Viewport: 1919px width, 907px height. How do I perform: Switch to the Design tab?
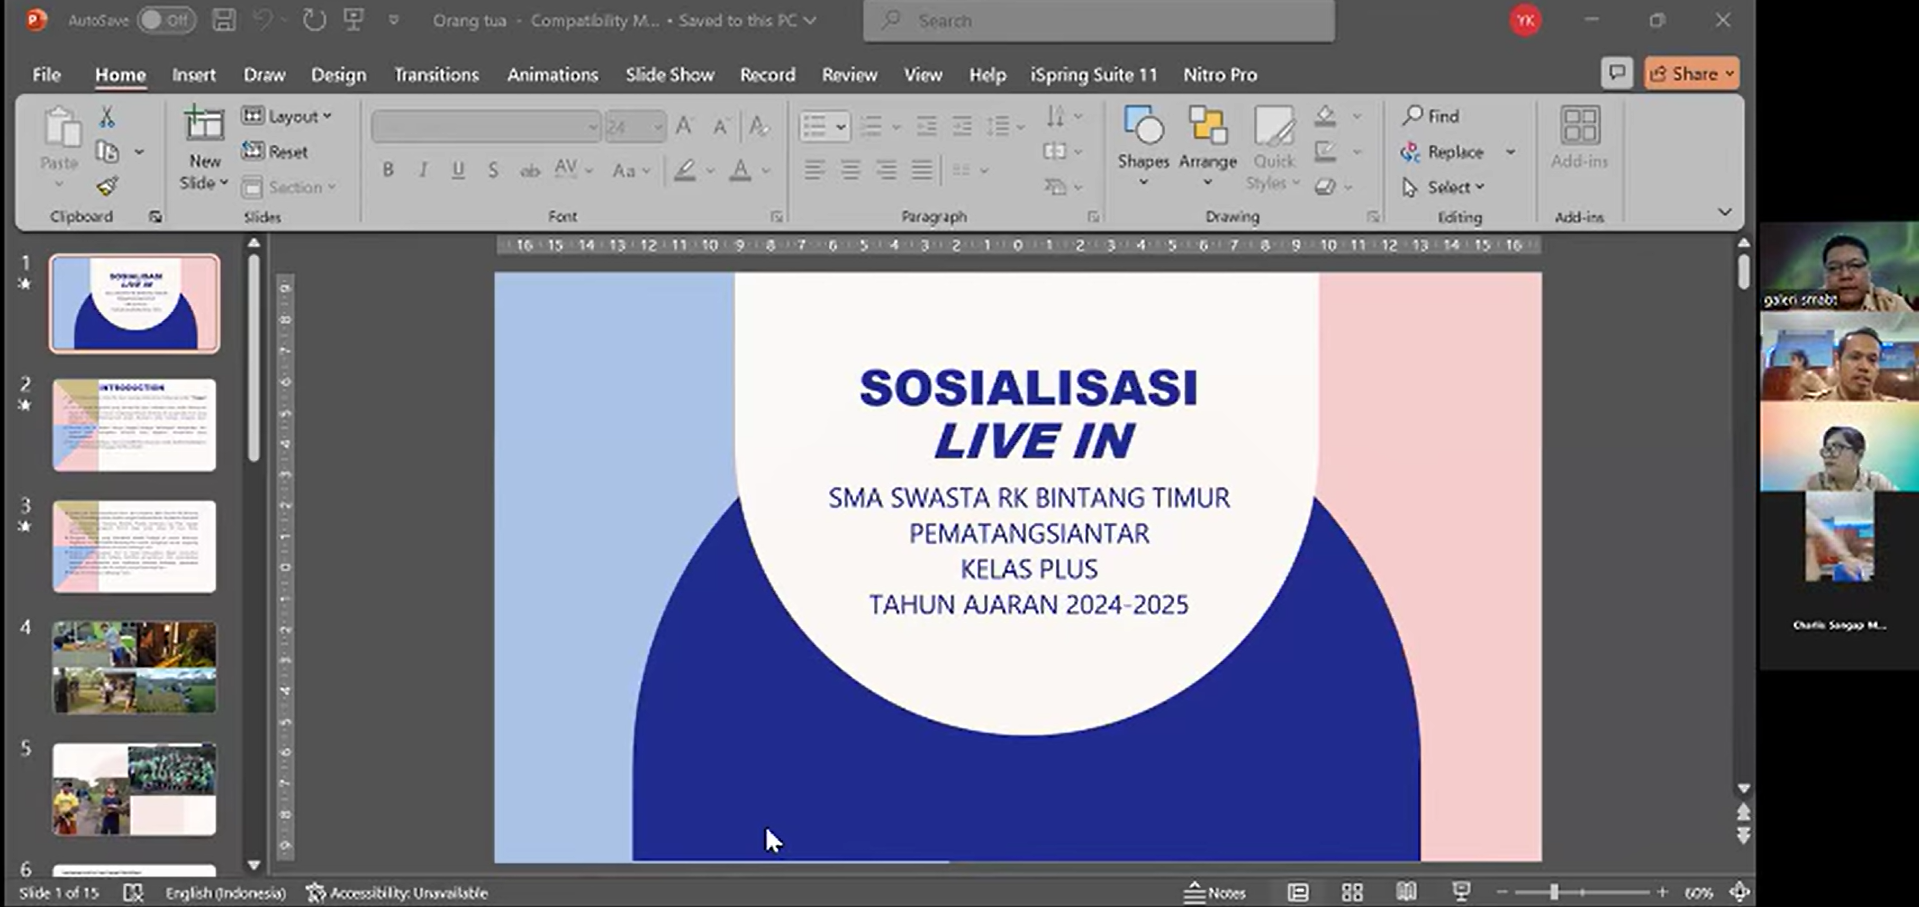click(x=338, y=75)
